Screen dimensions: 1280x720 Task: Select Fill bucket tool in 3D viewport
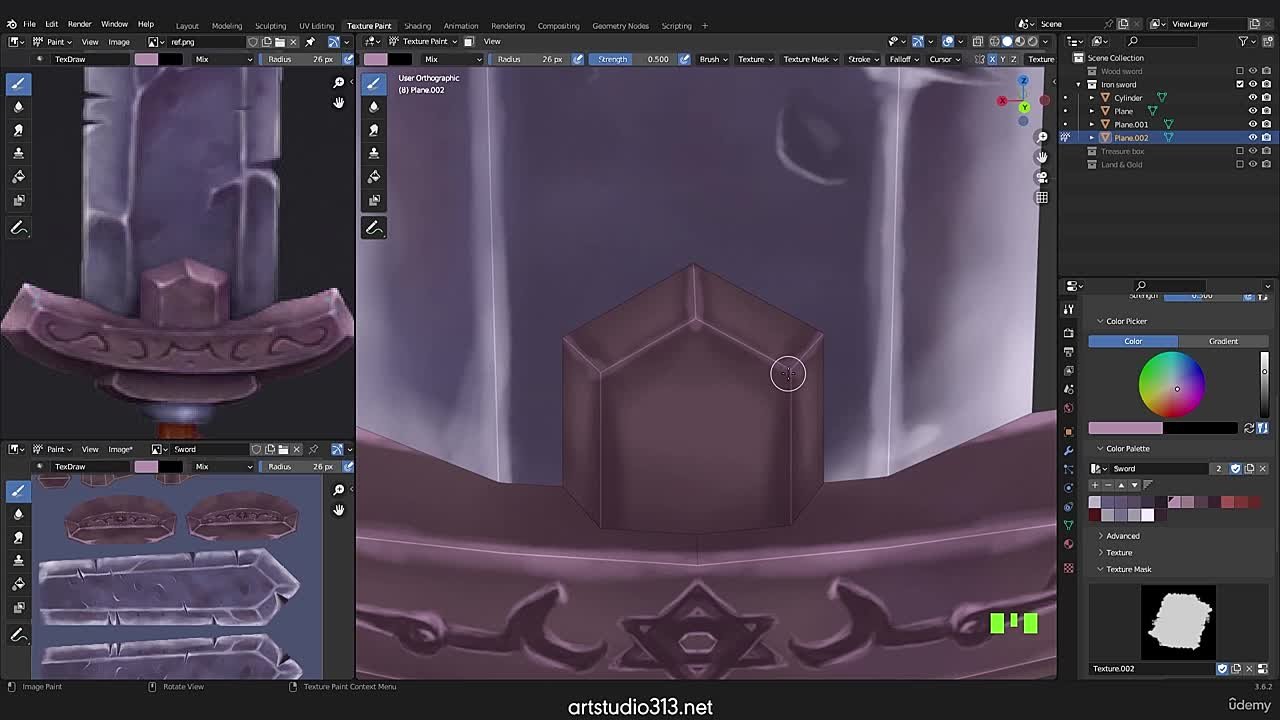(x=374, y=176)
